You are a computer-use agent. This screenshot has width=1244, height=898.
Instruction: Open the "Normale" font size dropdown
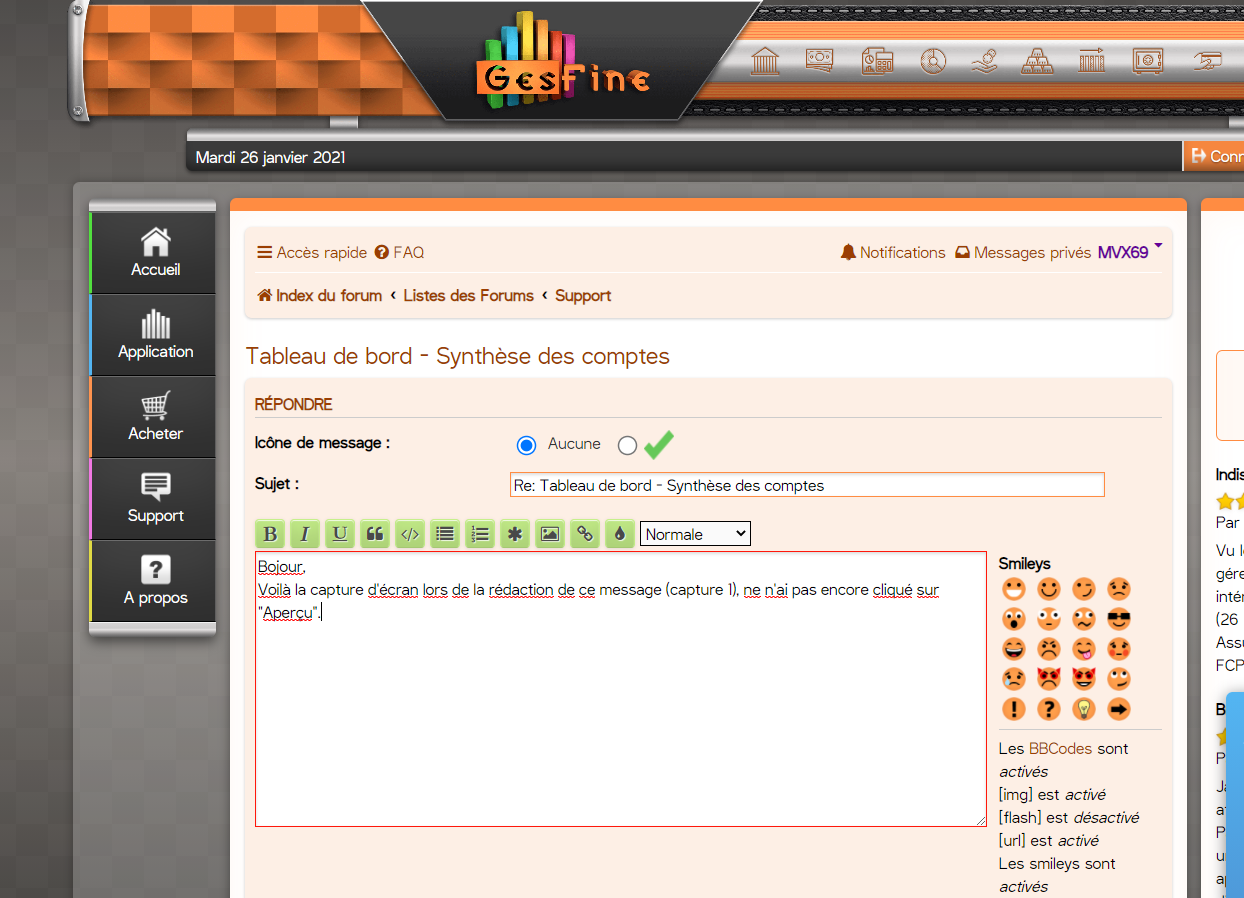click(x=695, y=534)
